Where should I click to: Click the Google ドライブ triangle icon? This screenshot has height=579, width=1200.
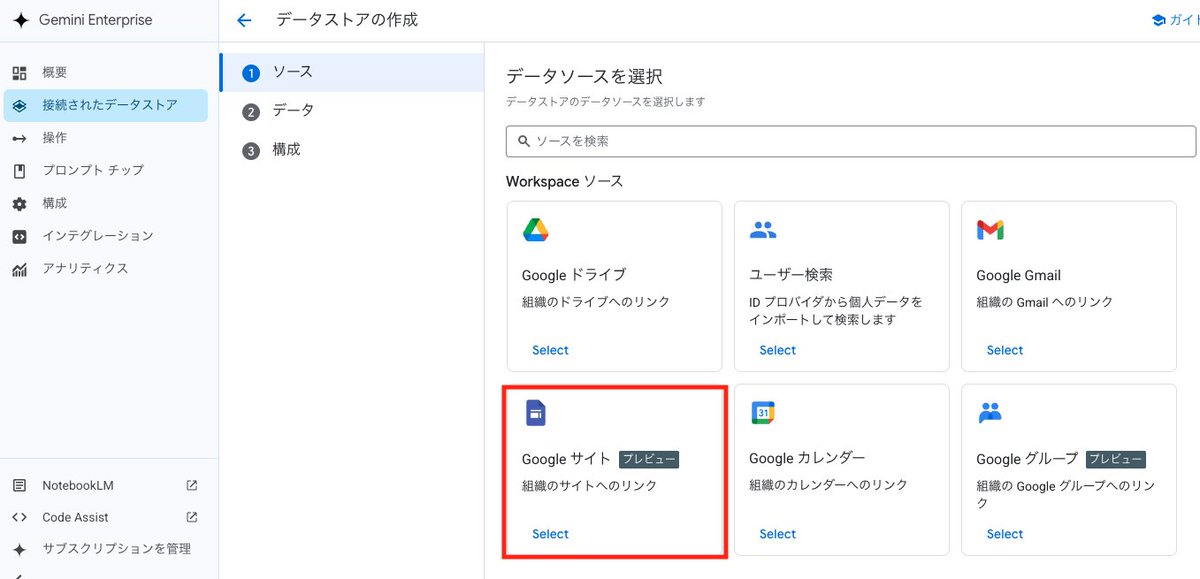534,228
